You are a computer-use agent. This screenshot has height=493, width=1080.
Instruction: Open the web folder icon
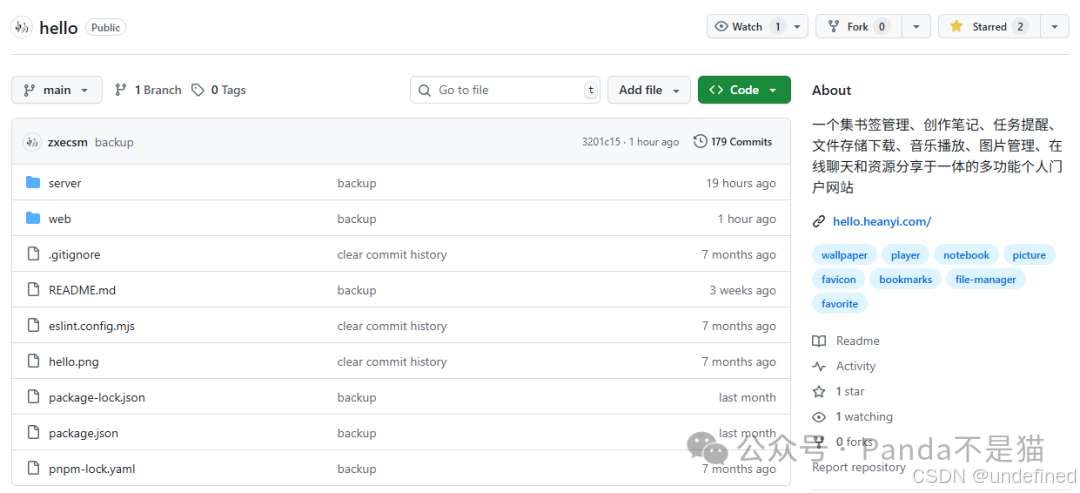pos(33,218)
